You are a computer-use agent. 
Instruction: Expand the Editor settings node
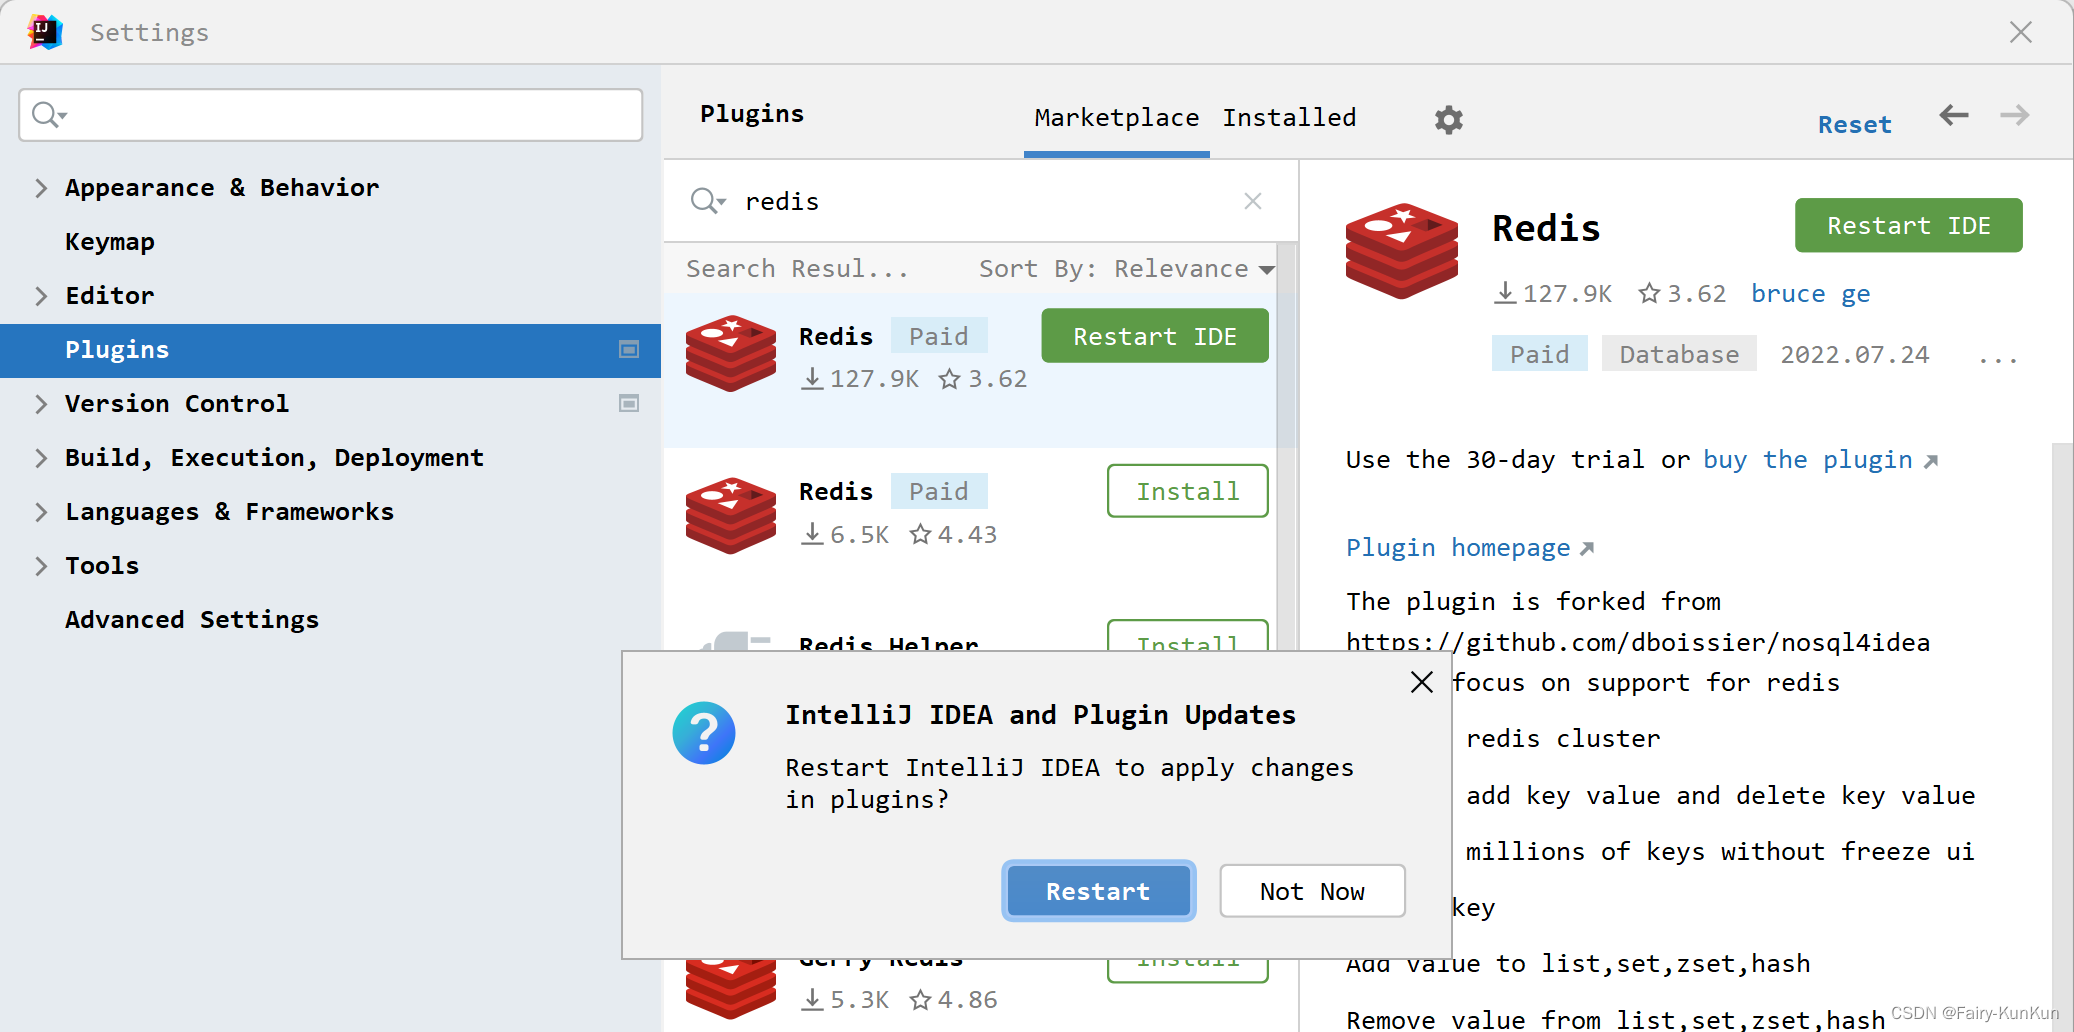pyautogui.click(x=41, y=296)
